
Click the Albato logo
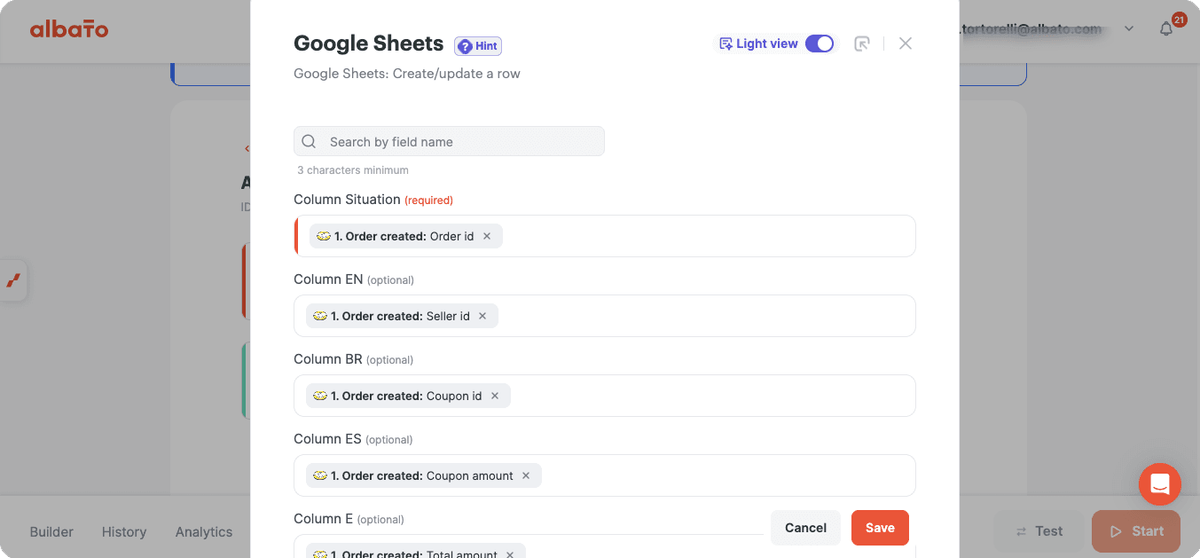pyautogui.click(x=69, y=29)
